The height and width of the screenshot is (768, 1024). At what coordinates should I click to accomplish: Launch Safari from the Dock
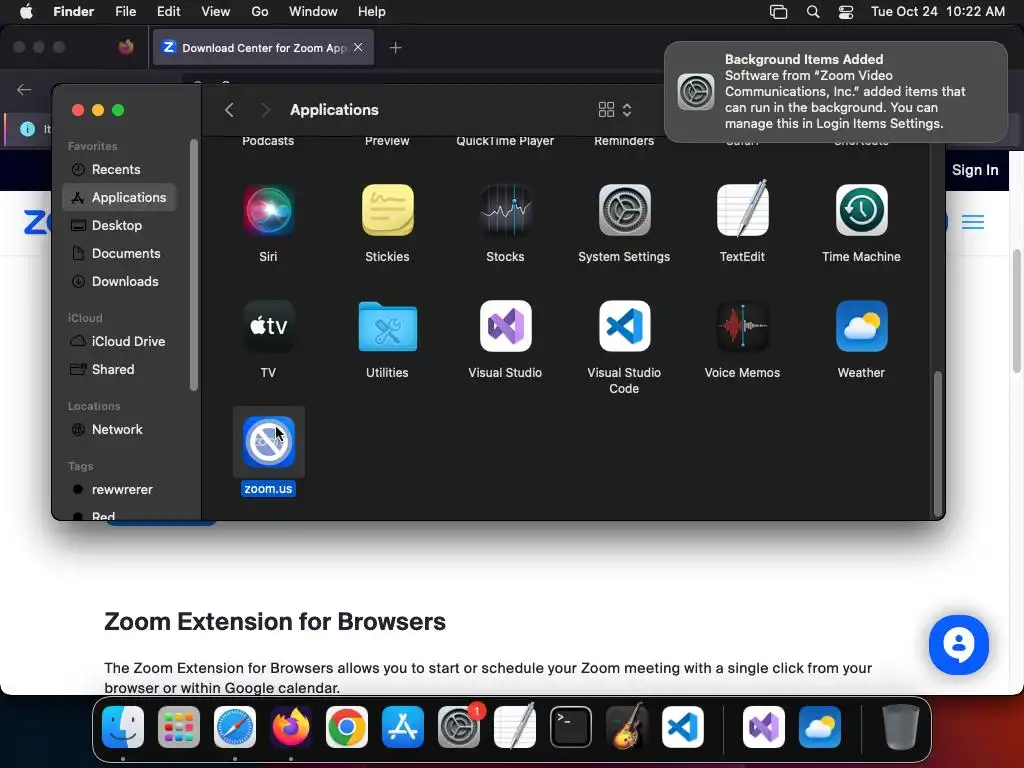point(235,727)
